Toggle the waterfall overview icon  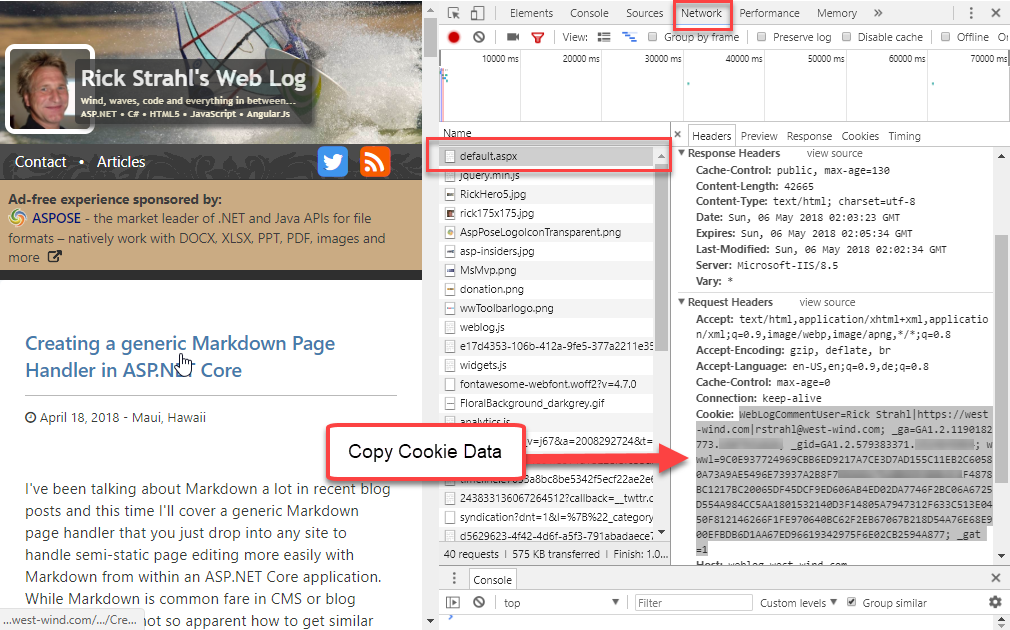coord(629,37)
